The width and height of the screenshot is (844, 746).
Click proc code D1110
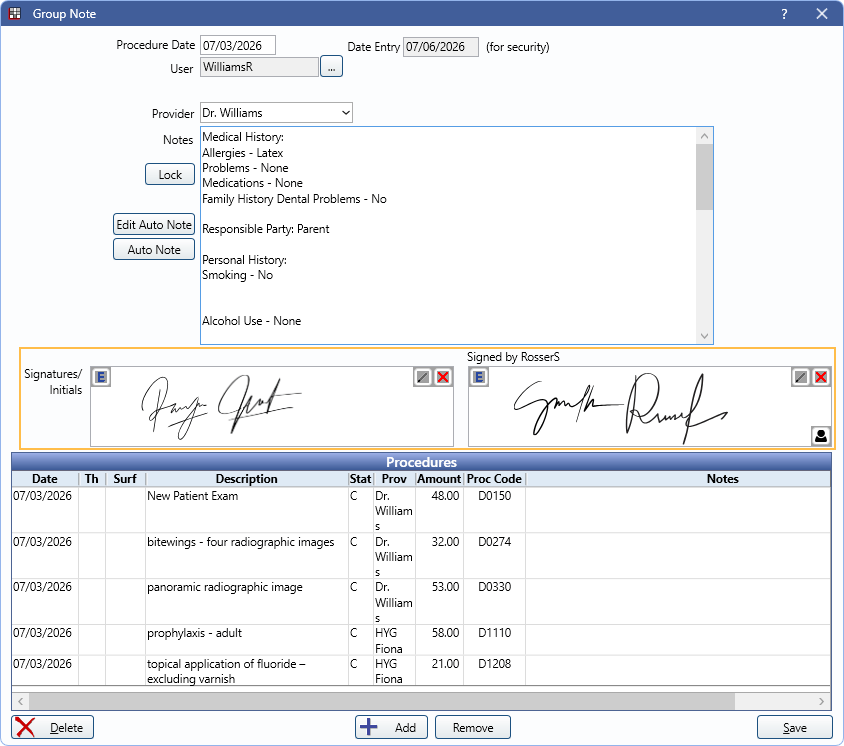coord(495,633)
